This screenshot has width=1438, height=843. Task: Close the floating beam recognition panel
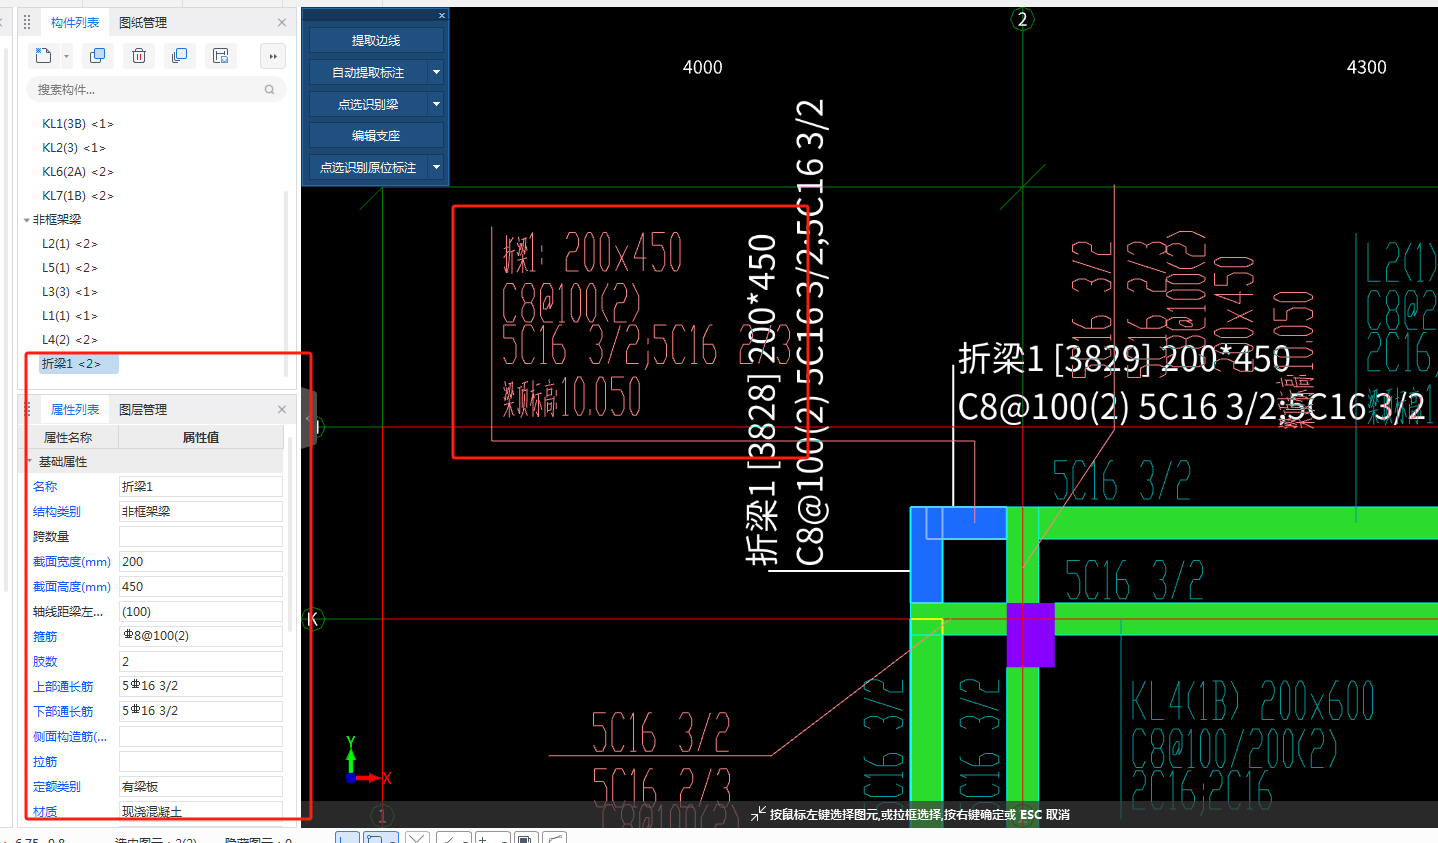[442, 15]
